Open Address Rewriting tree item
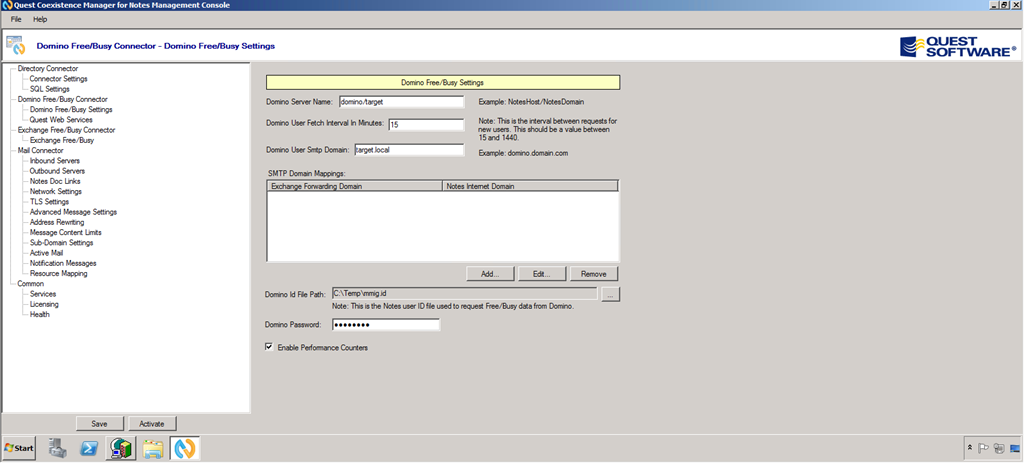Image resolution: width=1024 pixels, height=463 pixels. 57,223
